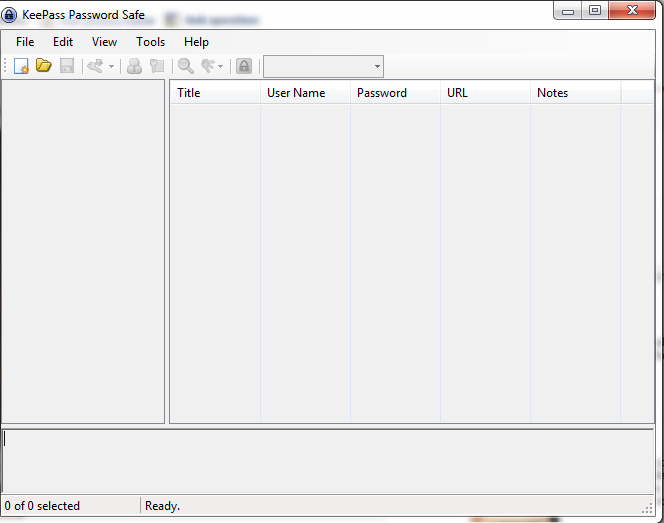Minimize the KeePass window
The width and height of the screenshot is (664, 523).
pos(567,11)
